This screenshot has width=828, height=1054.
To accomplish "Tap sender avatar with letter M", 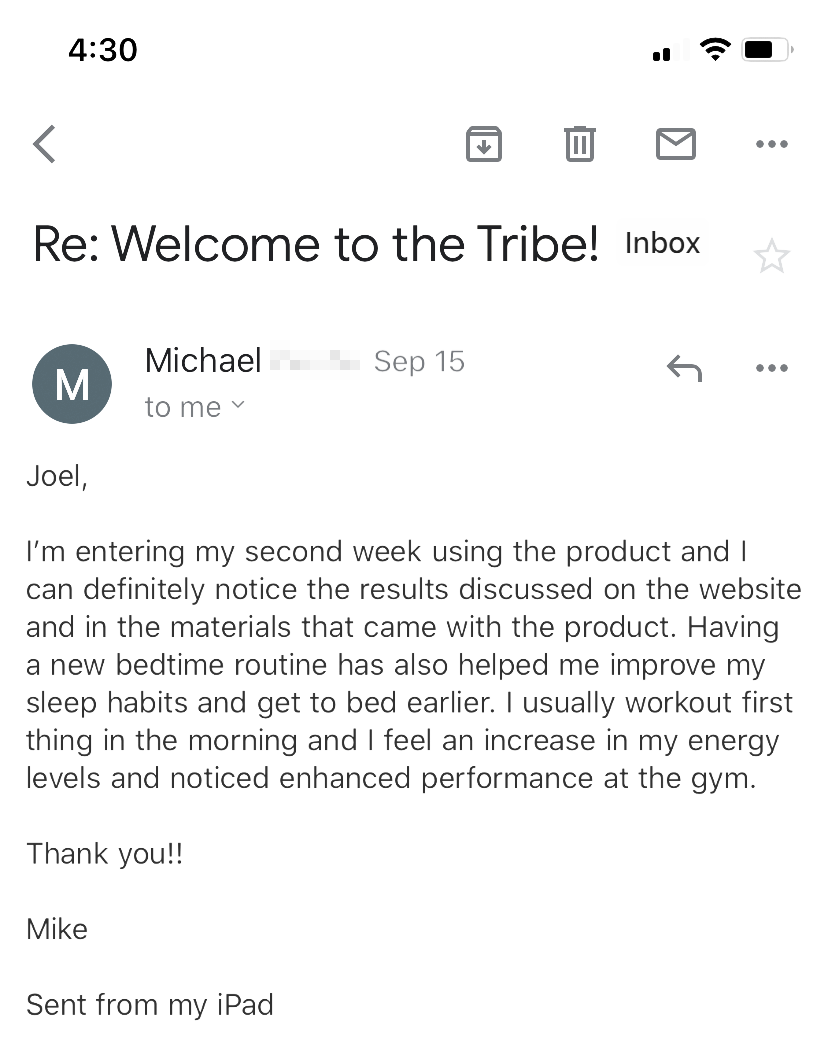I will 72,384.
